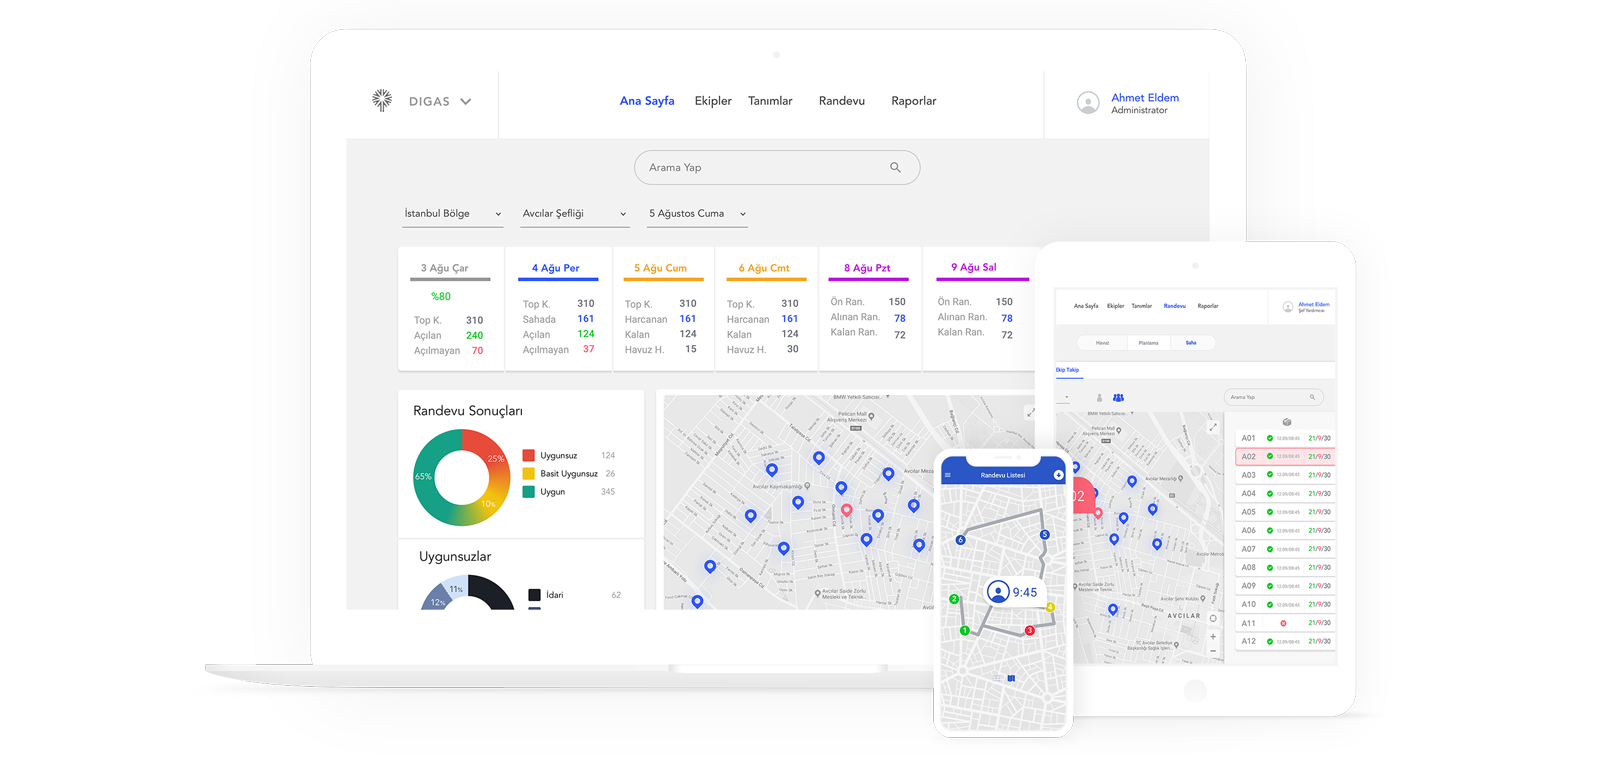Image resolution: width=1600 pixels, height=771 pixels.
Task: Switch to map view icon on phone
Action: (1011, 678)
